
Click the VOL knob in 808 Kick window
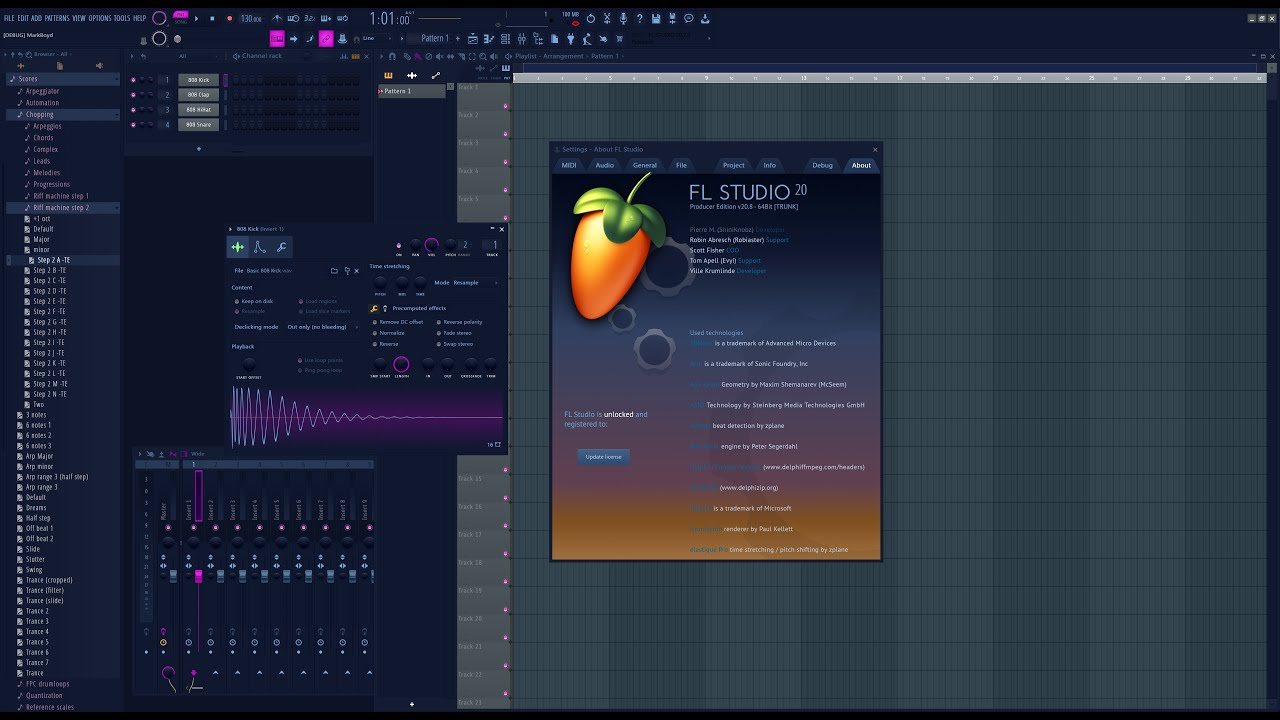[432, 244]
